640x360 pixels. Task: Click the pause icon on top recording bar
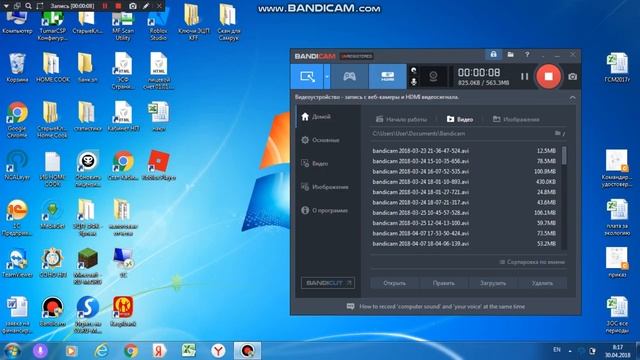pyautogui.click(x=105, y=6)
